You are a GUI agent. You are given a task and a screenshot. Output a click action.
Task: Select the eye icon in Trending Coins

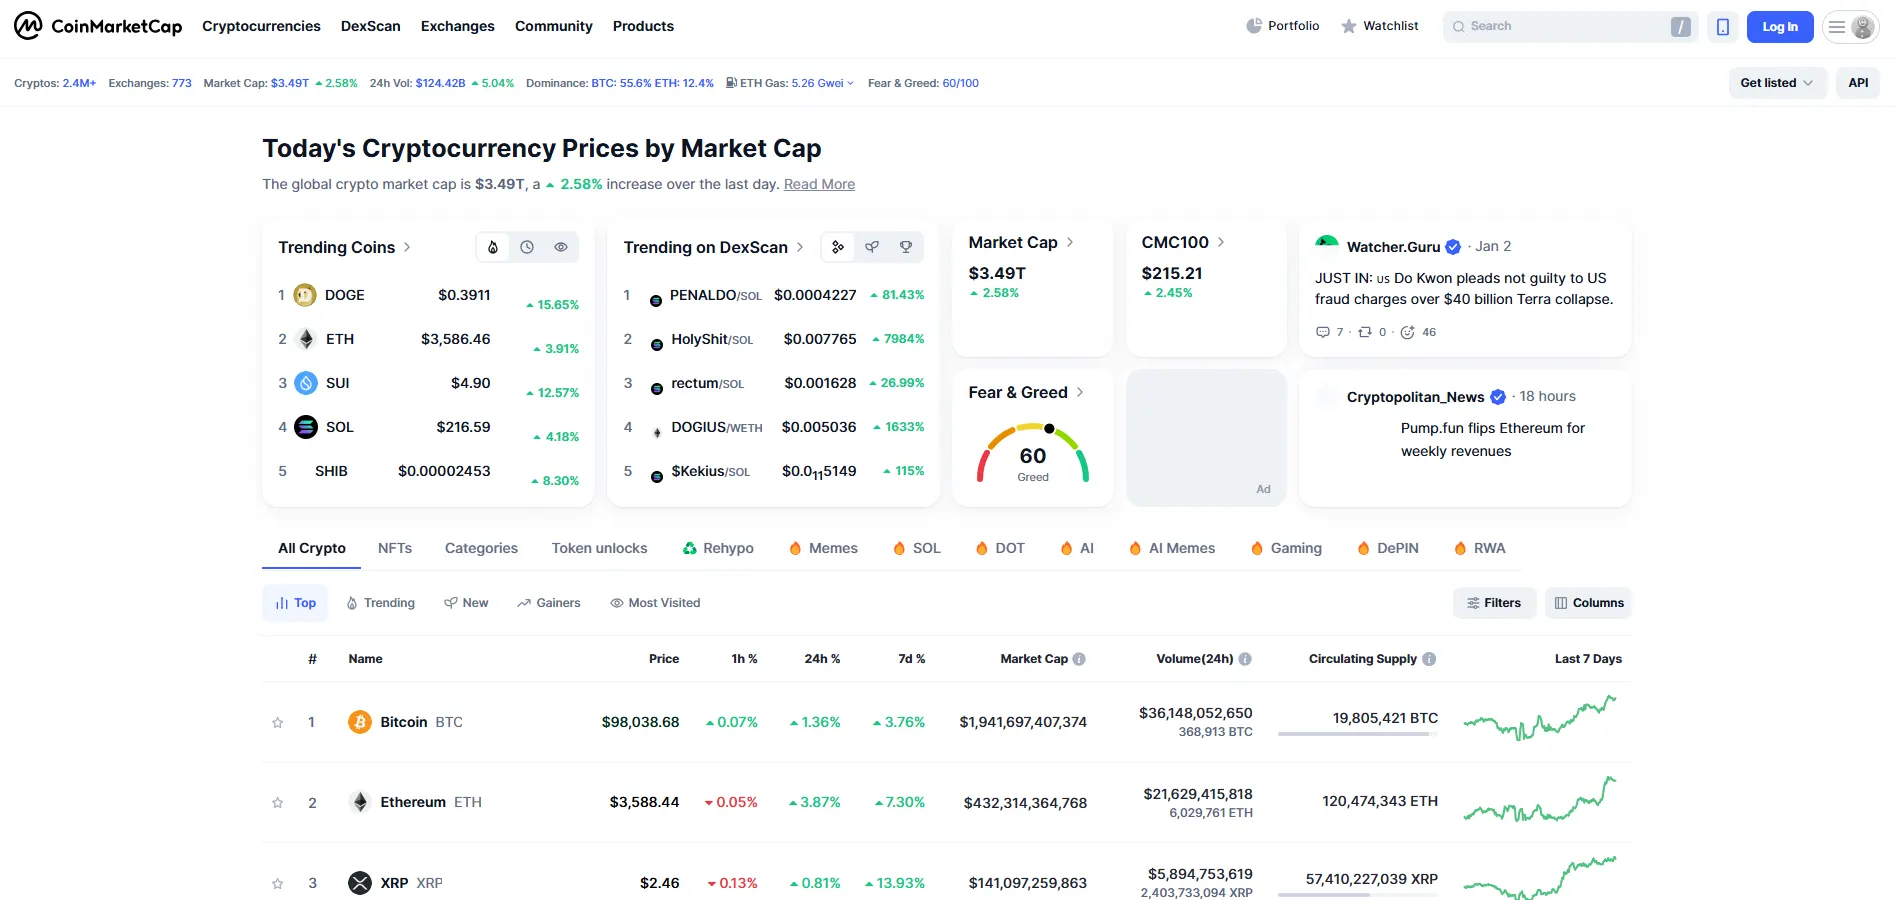click(561, 247)
